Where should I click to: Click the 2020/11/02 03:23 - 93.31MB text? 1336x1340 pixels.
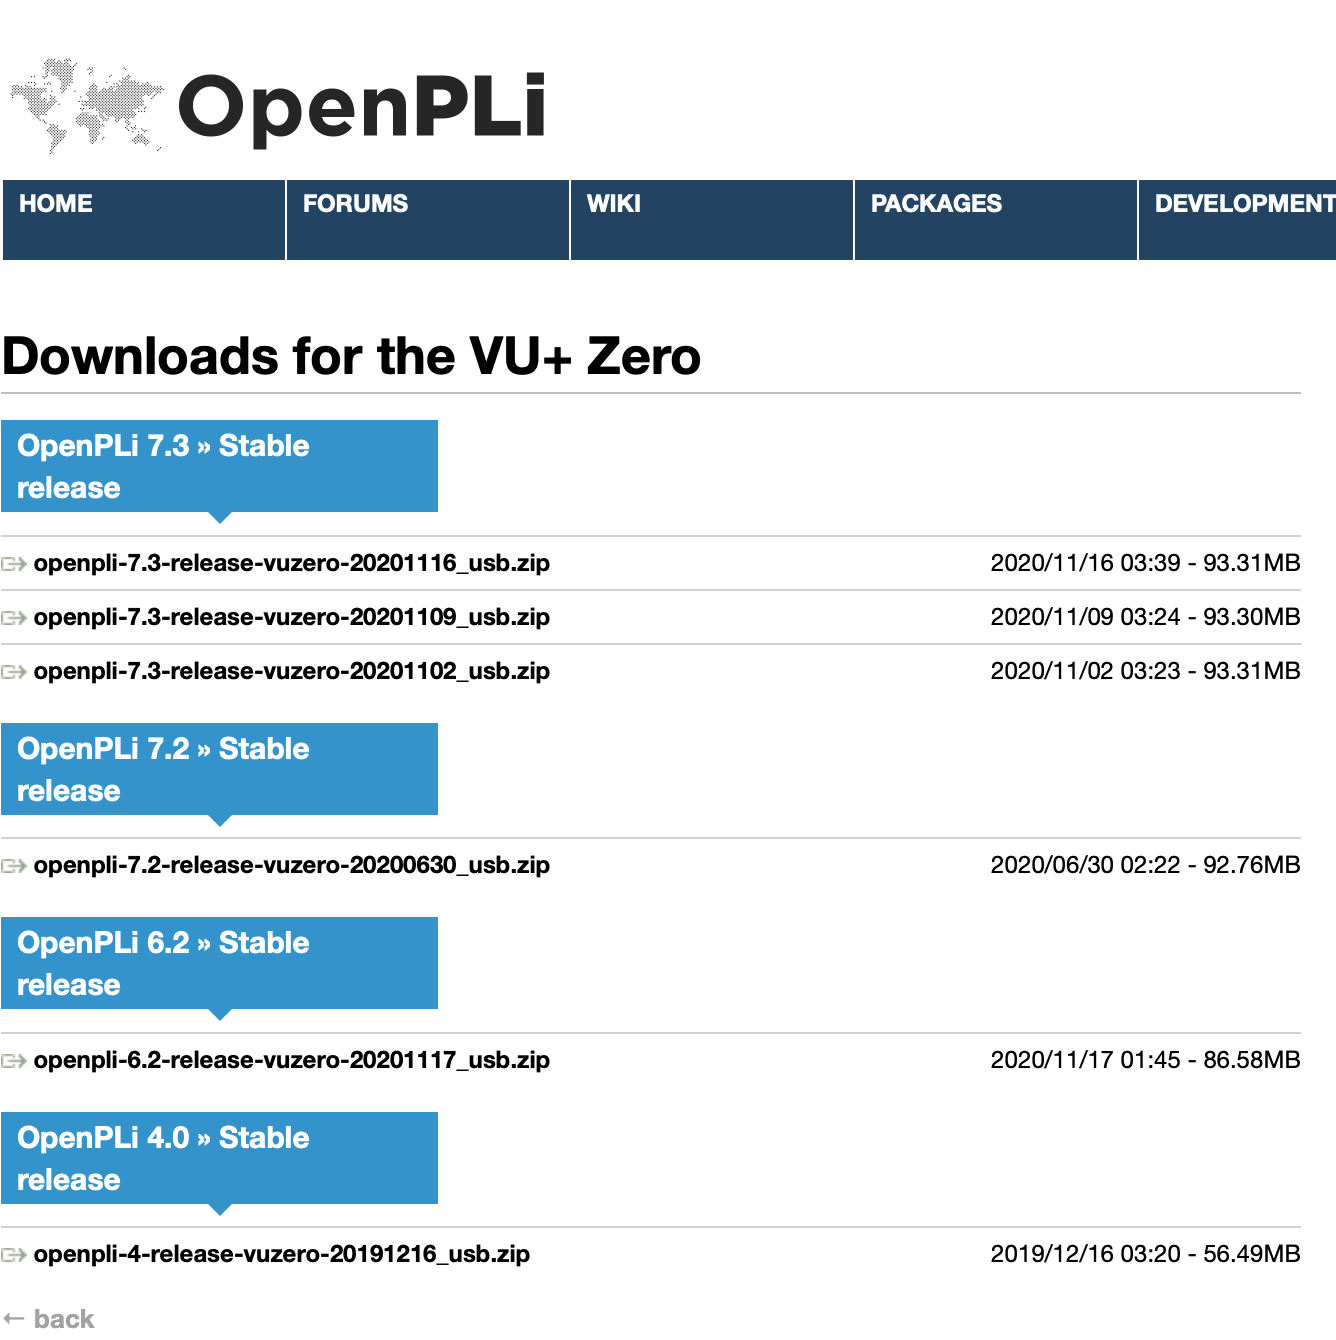[1145, 671]
